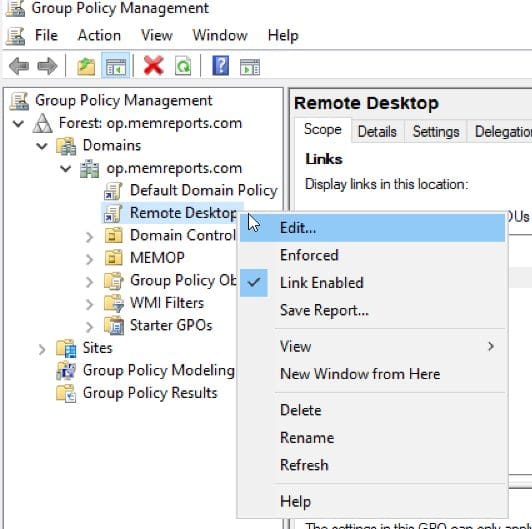Open the View menu in menu bar
The height and width of the screenshot is (529, 532).
click(x=157, y=35)
